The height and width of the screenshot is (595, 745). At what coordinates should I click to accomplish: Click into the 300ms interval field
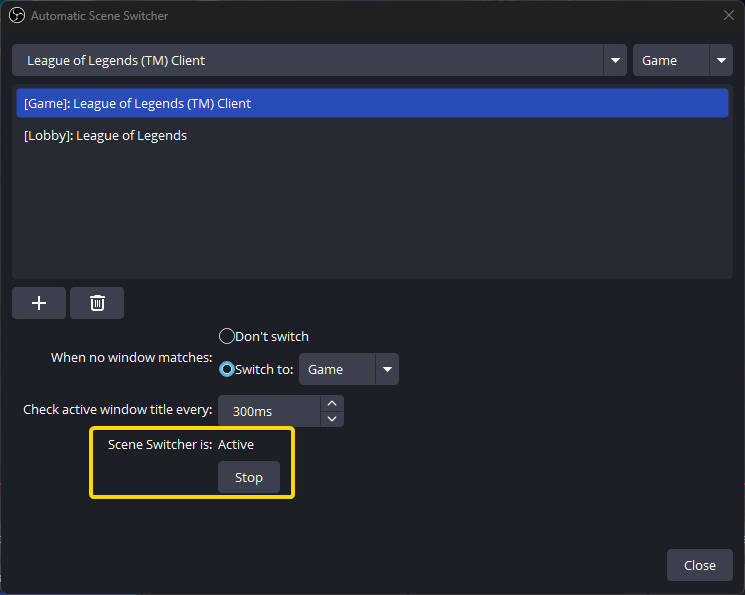coord(268,411)
